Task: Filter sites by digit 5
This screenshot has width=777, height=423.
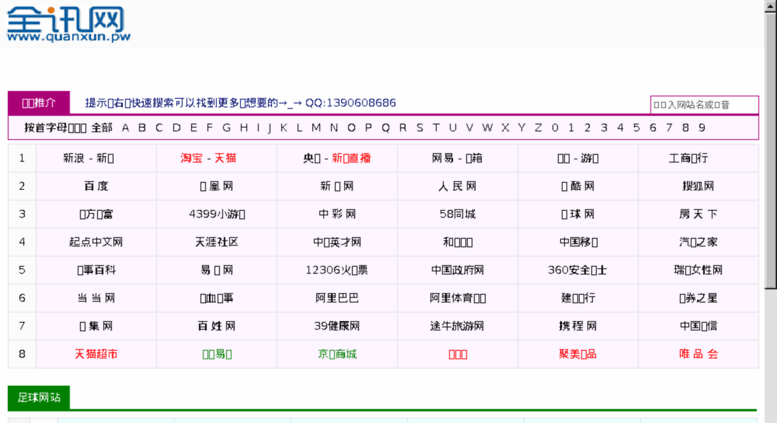Action: point(636,128)
